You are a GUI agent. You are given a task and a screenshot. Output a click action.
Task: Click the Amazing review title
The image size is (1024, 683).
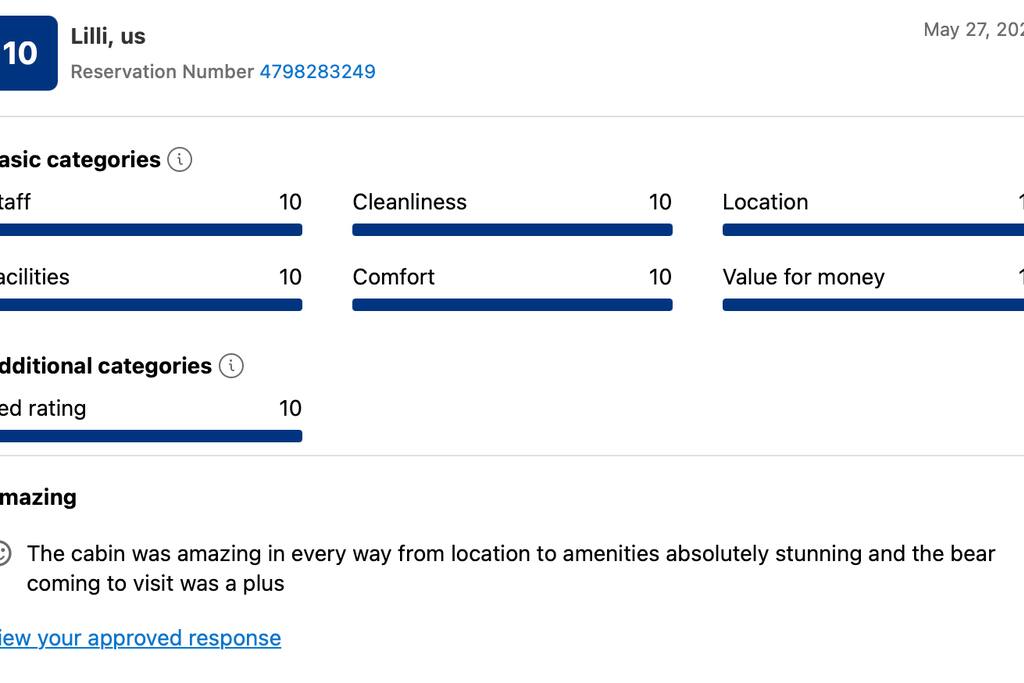38,497
